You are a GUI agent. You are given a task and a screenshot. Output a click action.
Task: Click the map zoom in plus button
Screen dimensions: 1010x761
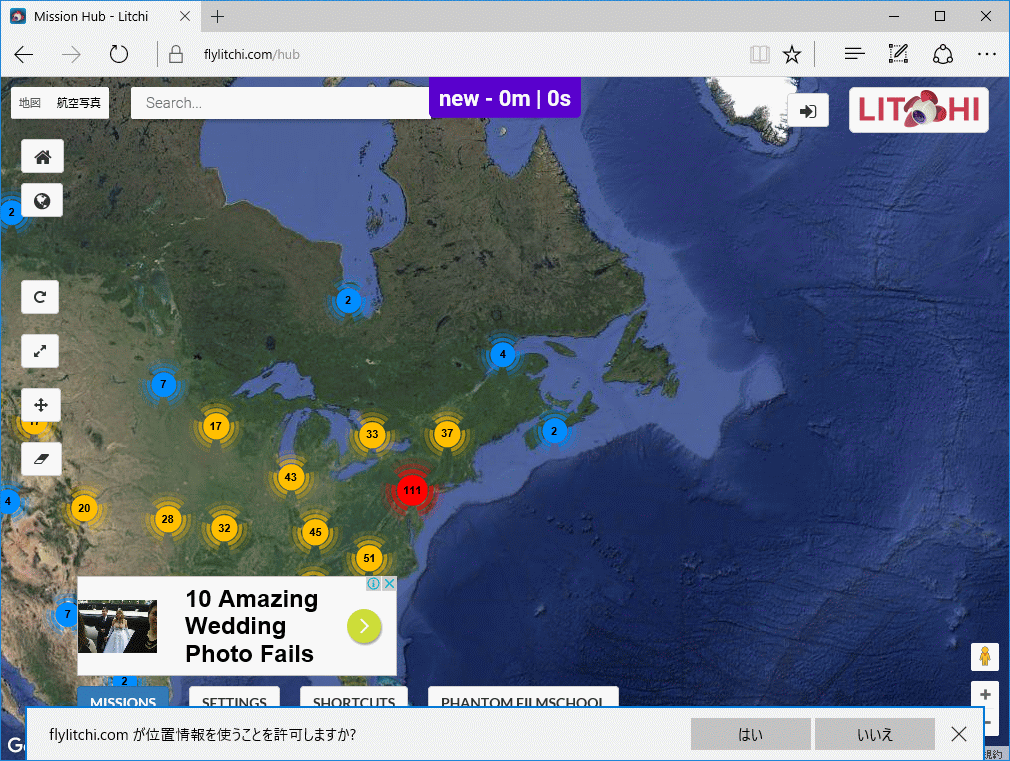point(985,694)
